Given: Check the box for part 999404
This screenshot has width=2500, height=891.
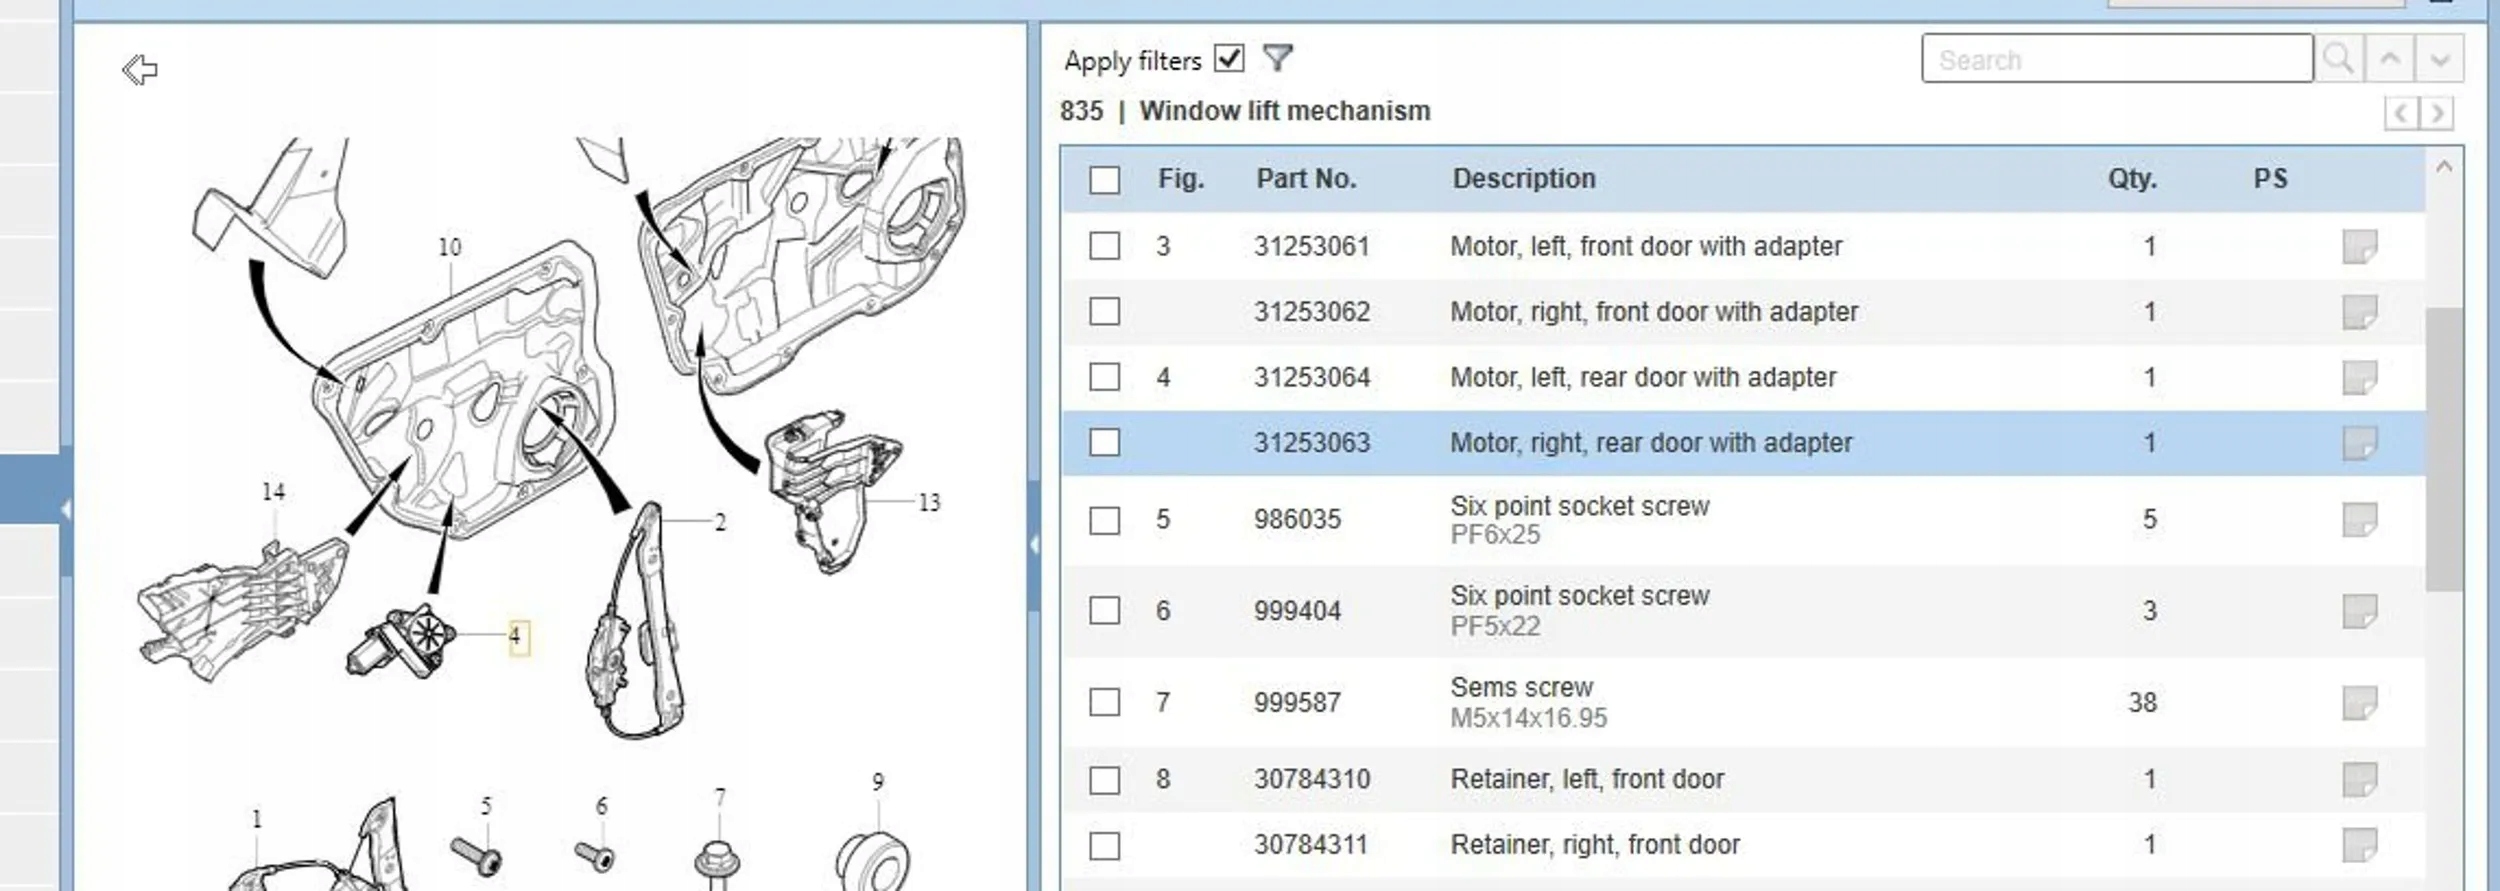Looking at the screenshot, I should point(1104,611).
